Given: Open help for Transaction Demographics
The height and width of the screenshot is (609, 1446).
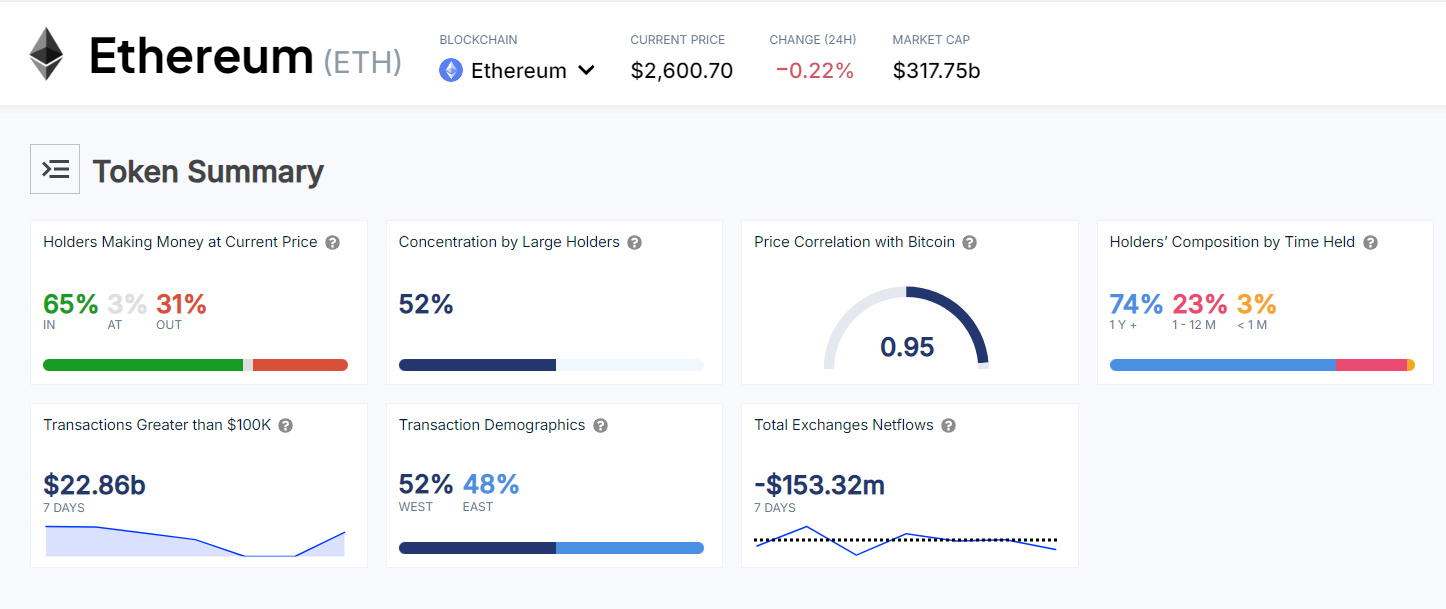Looking at the screenshot, I should (x=600, y=426).
